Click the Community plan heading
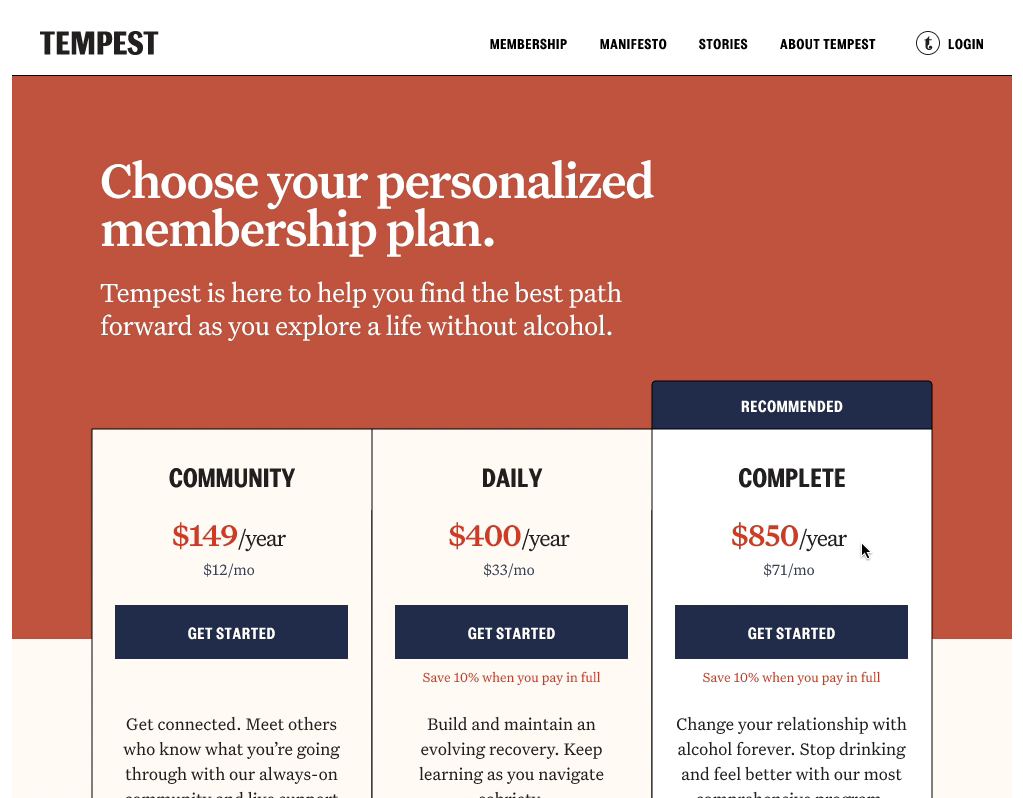The image size is (1023, 798). pyautogui.click(x=231, y=478)
